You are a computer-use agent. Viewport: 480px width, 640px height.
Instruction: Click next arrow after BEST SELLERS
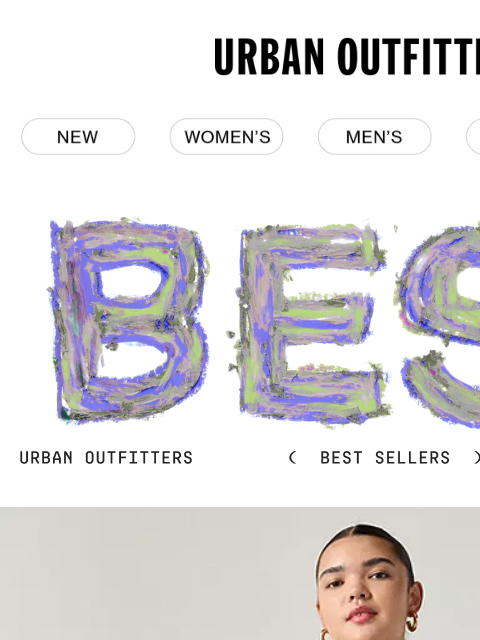[x=477, y=458]
